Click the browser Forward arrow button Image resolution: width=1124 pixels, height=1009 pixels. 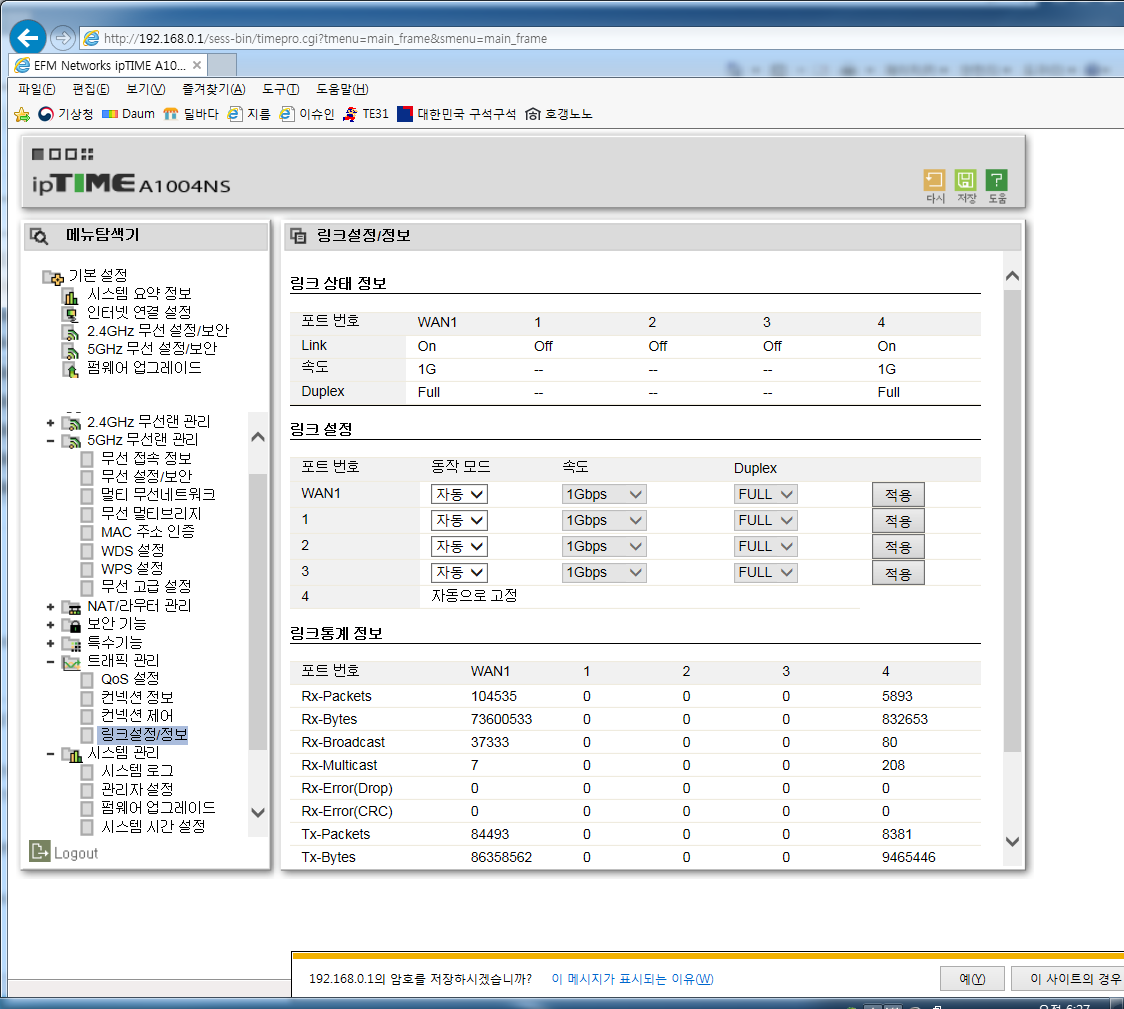(63, 37)
